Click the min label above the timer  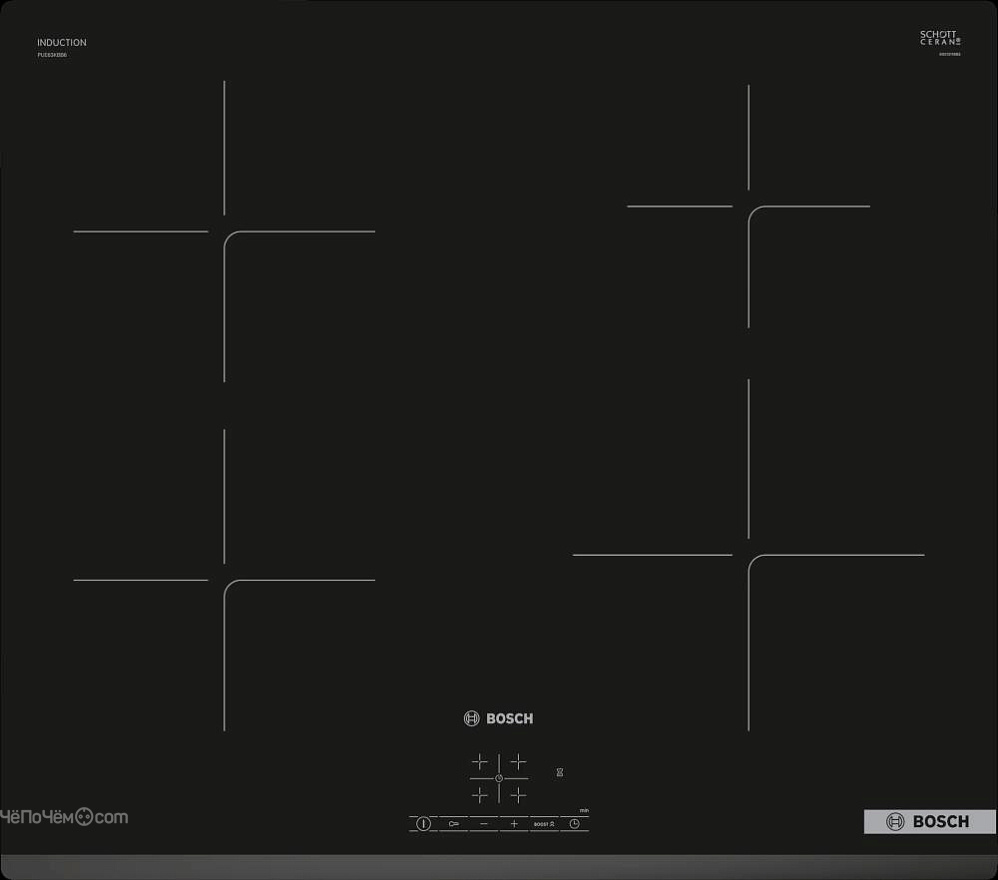(584, 811)
